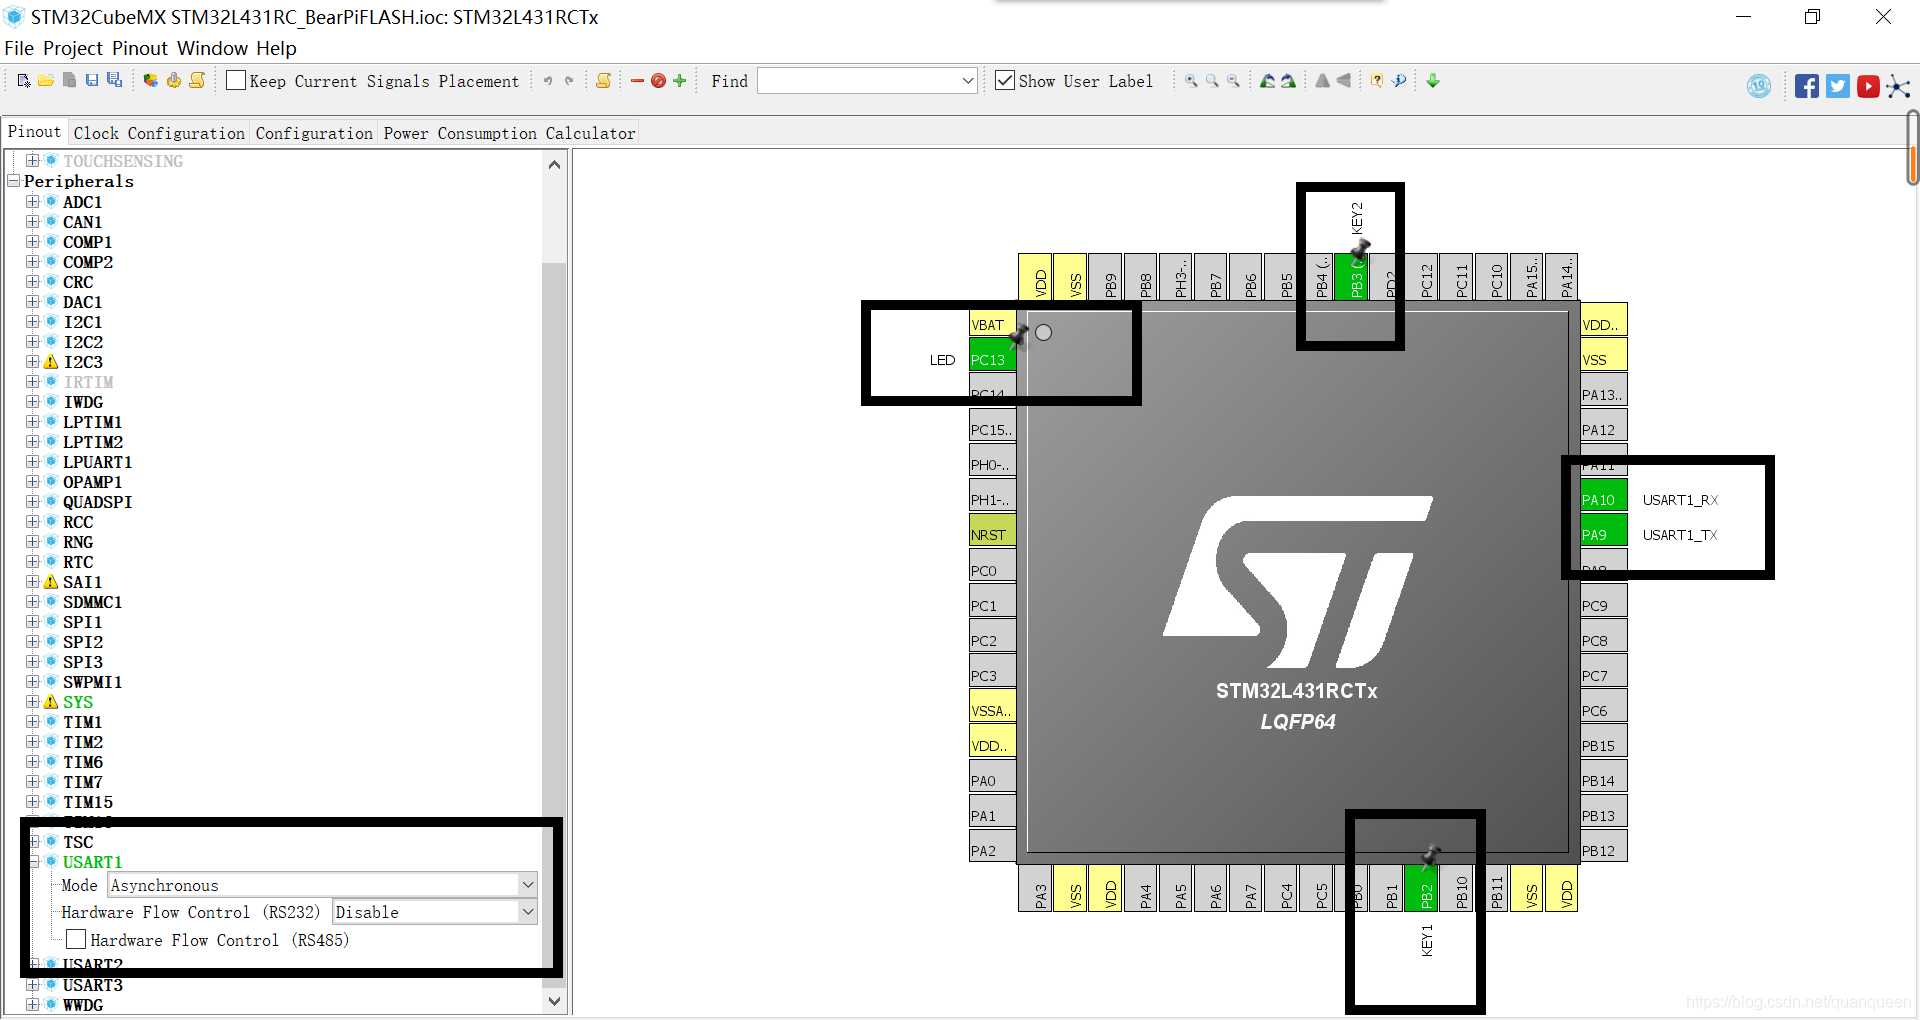Click the New Project toolbar icon
Image resolution: width=1920 pixels, height=1020 pixels.
[24, 81]
